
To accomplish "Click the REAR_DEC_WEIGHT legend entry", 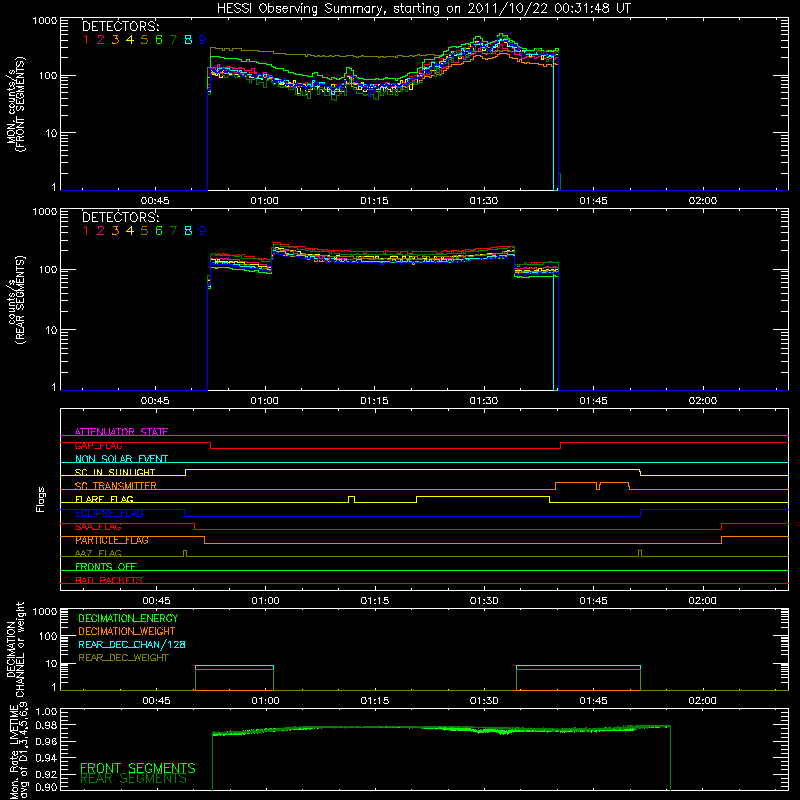I will pos(123,658).
